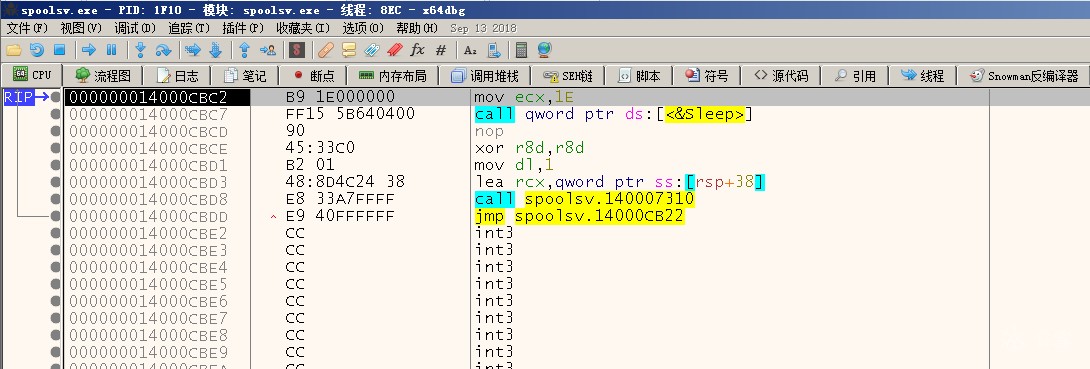This screenshot has height=369, width=1090.
Task: Select the 'mov ecx,1E' instruction
Action: (523, 97)
